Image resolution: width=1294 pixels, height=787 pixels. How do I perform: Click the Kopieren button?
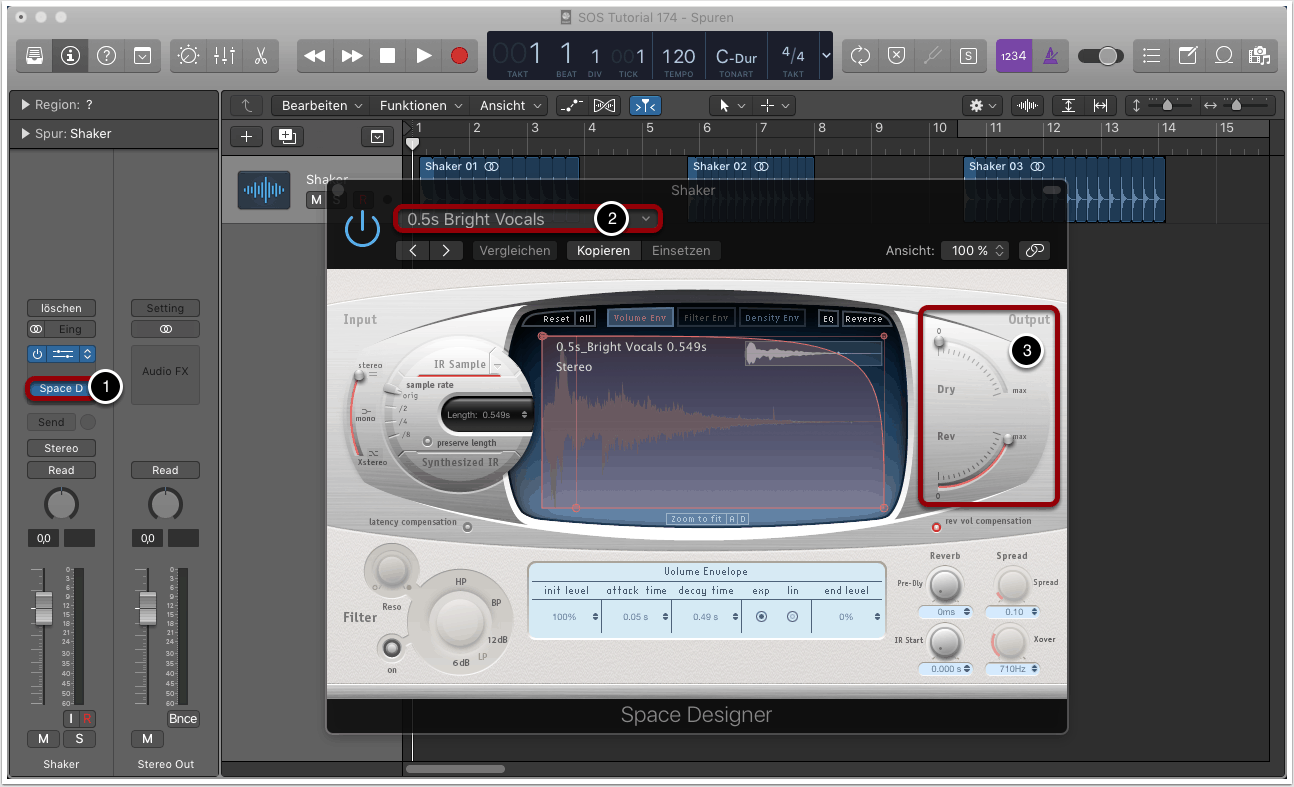tap(603, 250)
